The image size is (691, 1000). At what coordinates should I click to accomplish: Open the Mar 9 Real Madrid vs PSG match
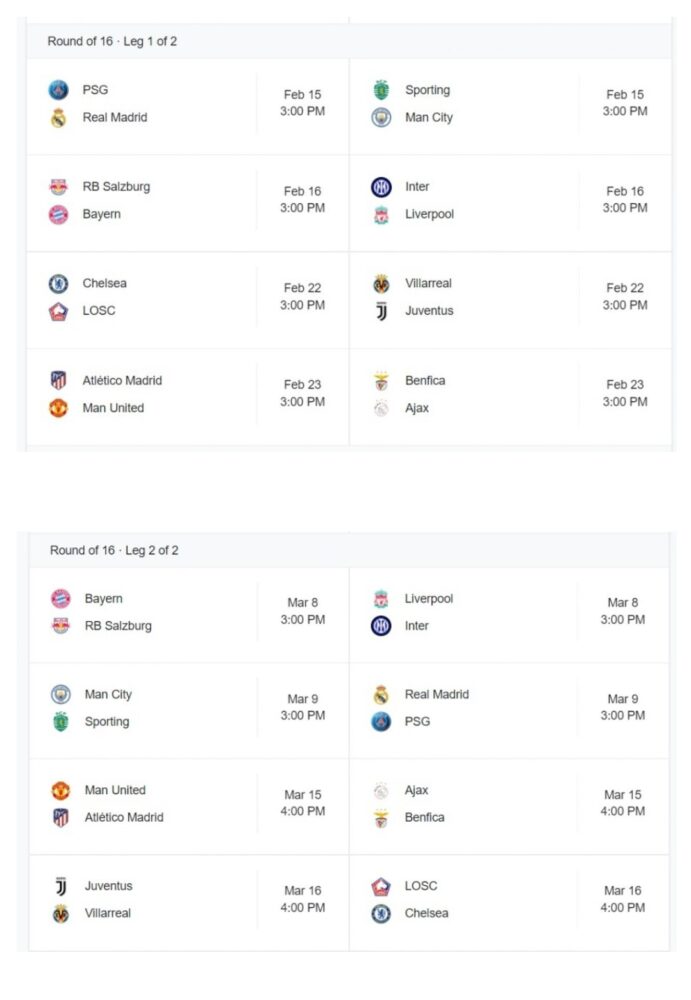pos(509,710)
